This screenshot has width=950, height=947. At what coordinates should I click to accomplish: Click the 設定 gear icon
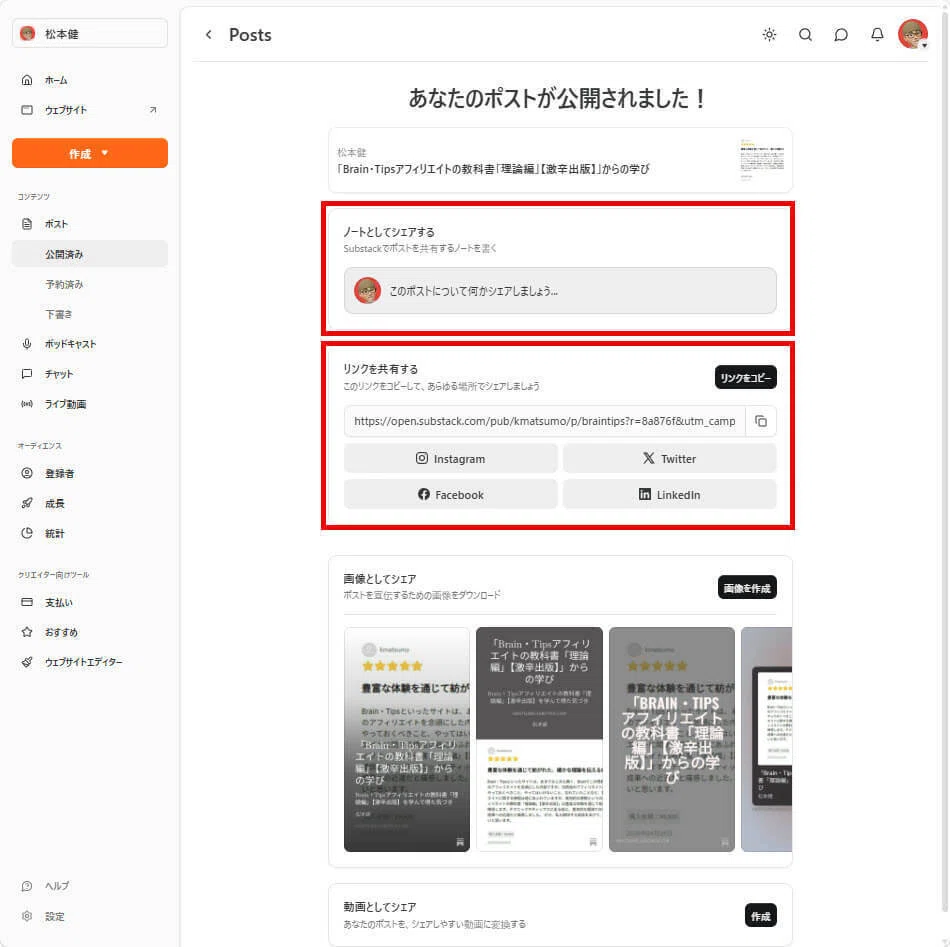point(27,916)
